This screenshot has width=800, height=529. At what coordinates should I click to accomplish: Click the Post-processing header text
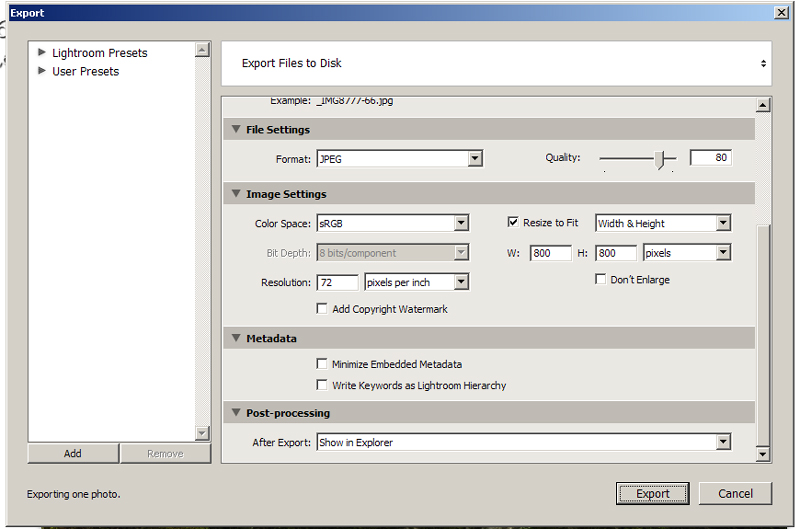click(288, 413)
